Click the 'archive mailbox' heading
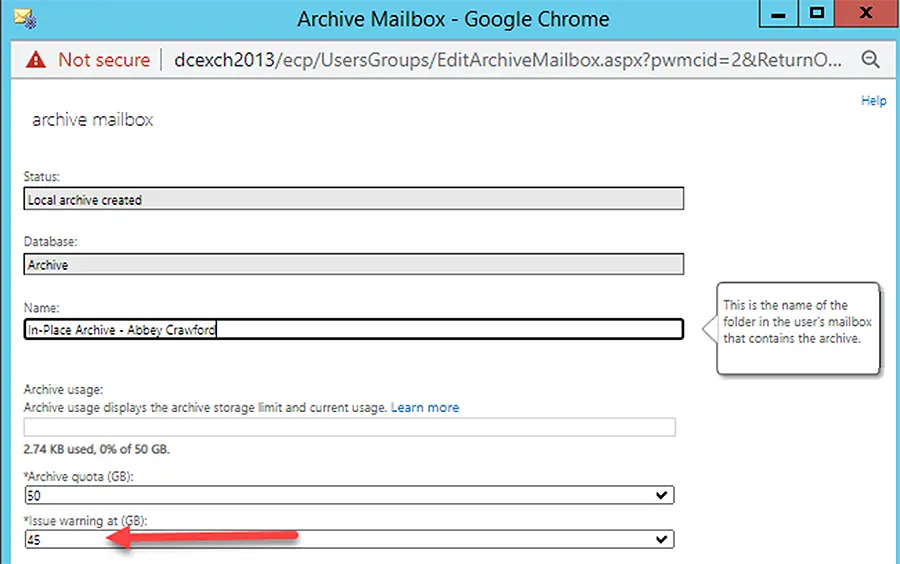 (92, 119)
